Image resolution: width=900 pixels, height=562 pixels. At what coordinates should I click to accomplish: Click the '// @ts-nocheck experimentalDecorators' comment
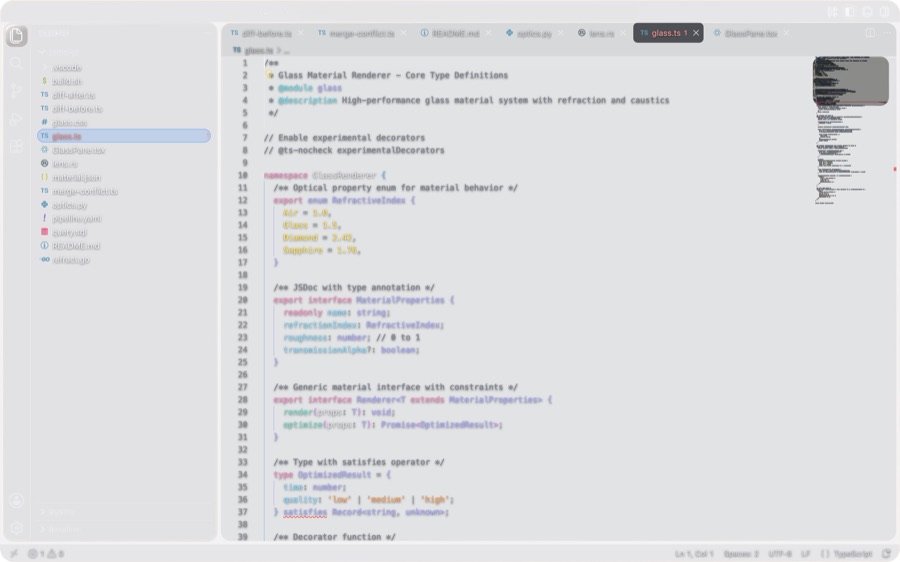tap(354, 150)
